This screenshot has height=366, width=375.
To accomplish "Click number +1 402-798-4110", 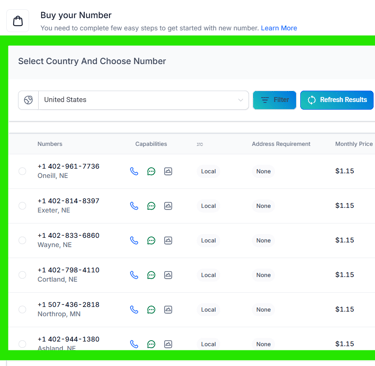I will click(x=68, y=270).
